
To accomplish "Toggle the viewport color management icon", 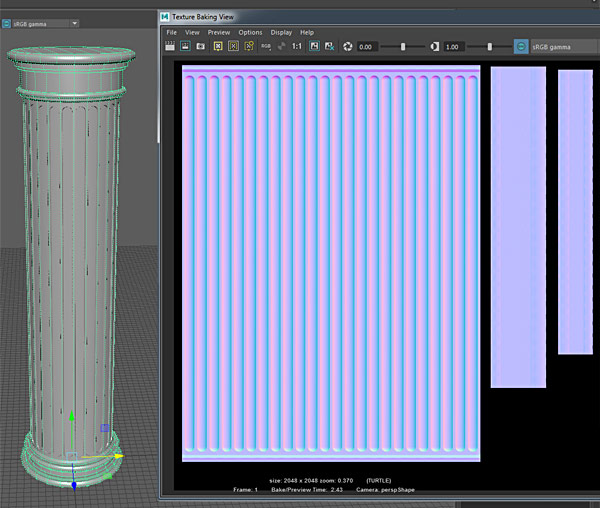I will point(6,21).
